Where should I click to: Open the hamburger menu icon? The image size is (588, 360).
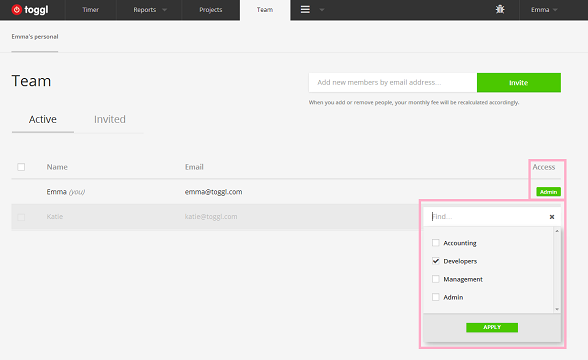[305, 10]
